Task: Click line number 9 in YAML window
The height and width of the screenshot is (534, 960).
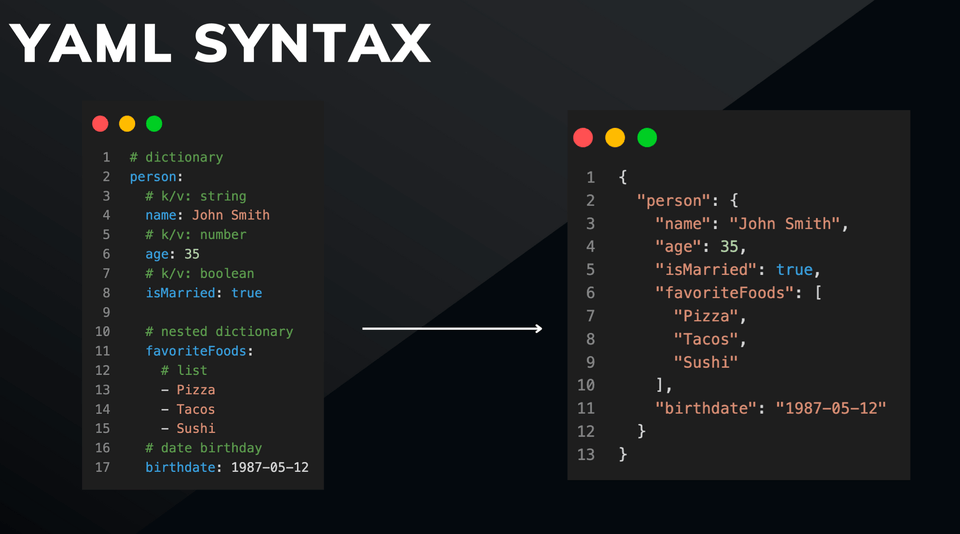Action: pyautogui.click(x=106, y=312)
